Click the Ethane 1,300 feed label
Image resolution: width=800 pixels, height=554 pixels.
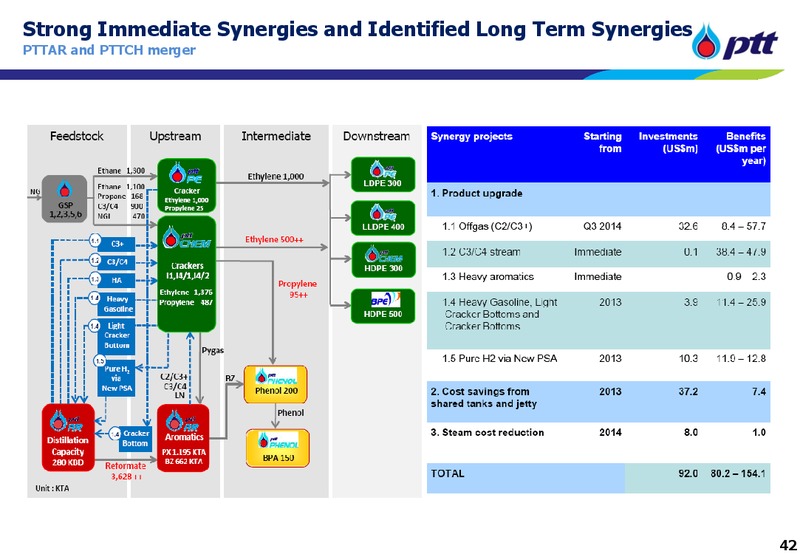coord(121,170)
